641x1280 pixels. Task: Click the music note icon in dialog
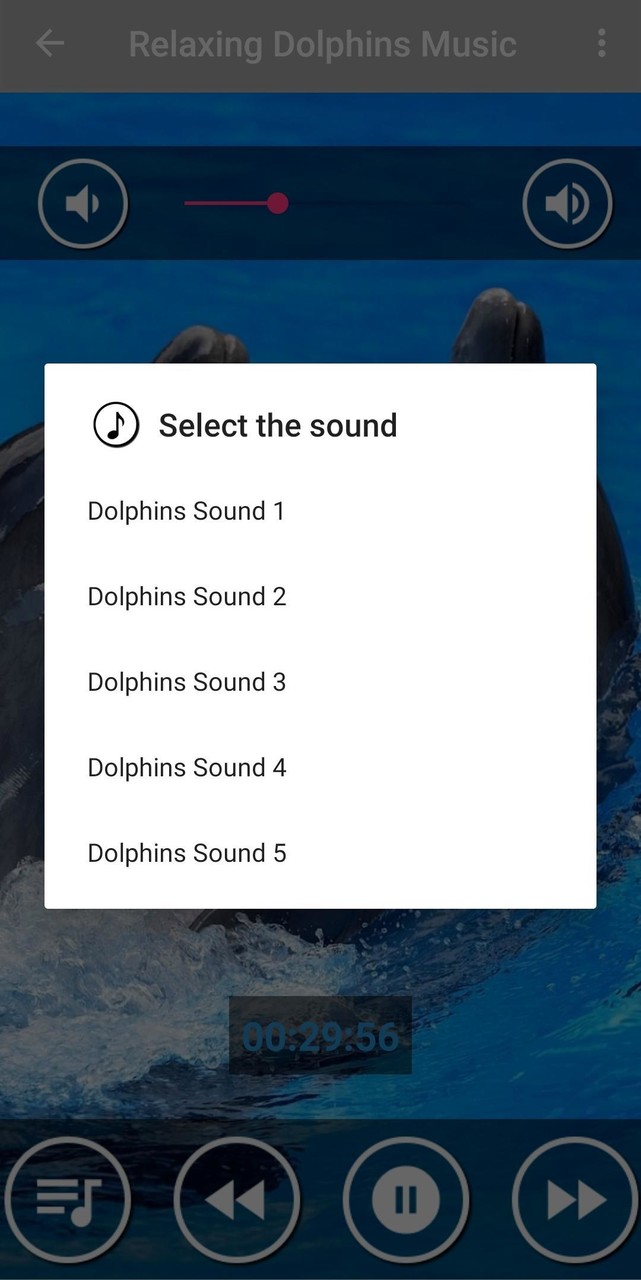(x=116, y=424)
